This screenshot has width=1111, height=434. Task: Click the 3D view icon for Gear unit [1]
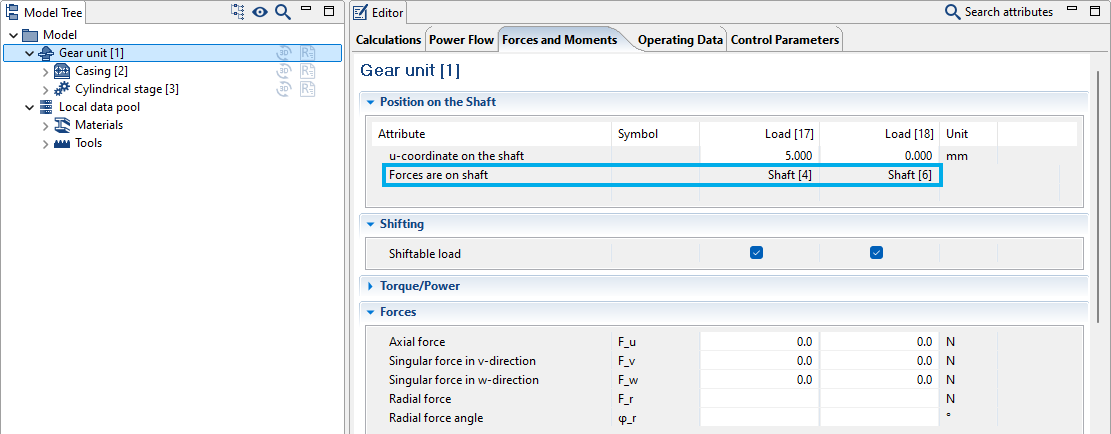tap(284, 53)
